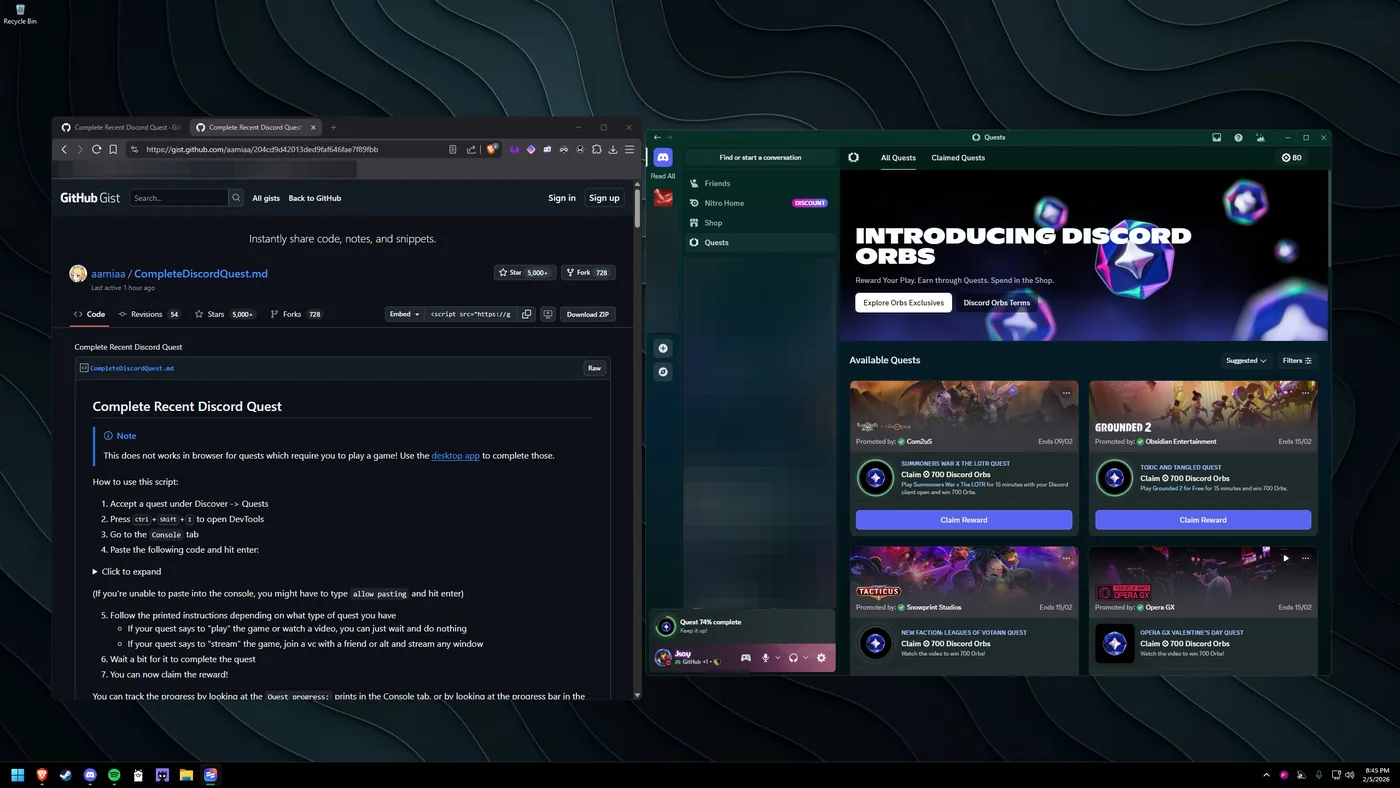Click the browser address bar URL

click(262, 149)
